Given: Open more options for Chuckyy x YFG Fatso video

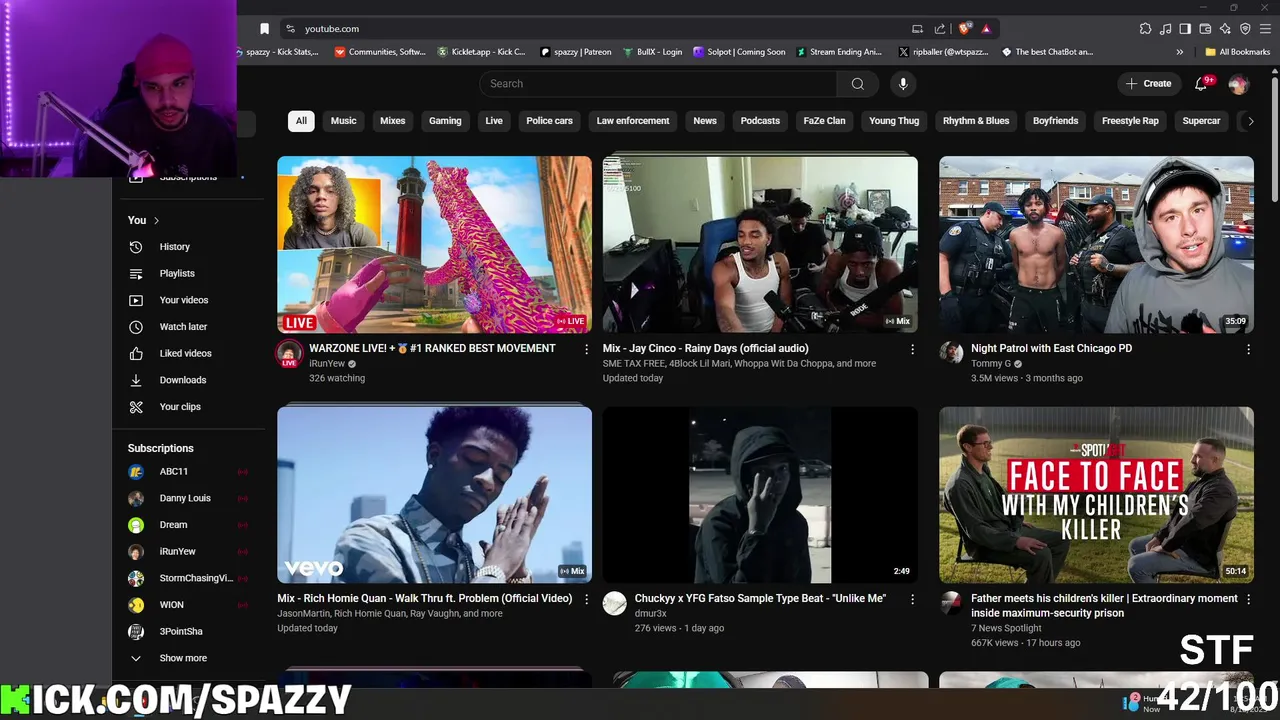Looking at the screenshot, I should tap(912, 599).
